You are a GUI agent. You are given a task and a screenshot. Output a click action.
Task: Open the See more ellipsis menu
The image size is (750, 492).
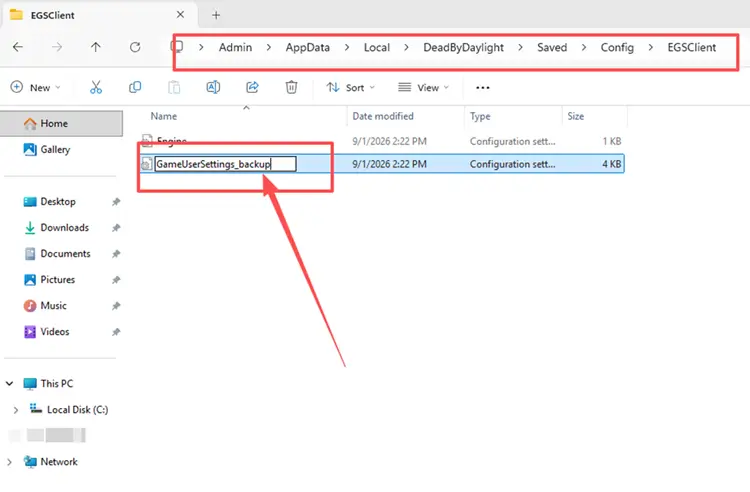click(483, 87)
